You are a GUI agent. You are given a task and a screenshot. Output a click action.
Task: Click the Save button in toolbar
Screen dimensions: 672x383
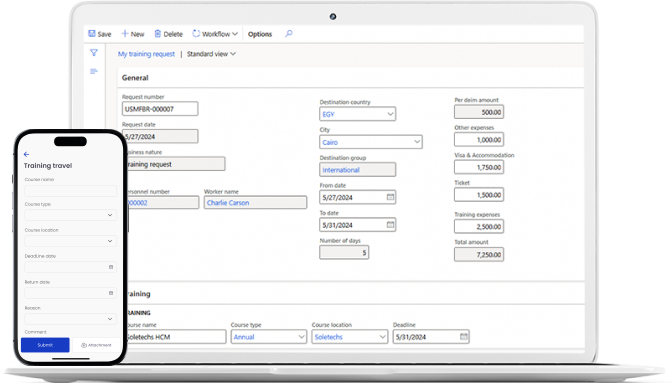pos(99,34)
